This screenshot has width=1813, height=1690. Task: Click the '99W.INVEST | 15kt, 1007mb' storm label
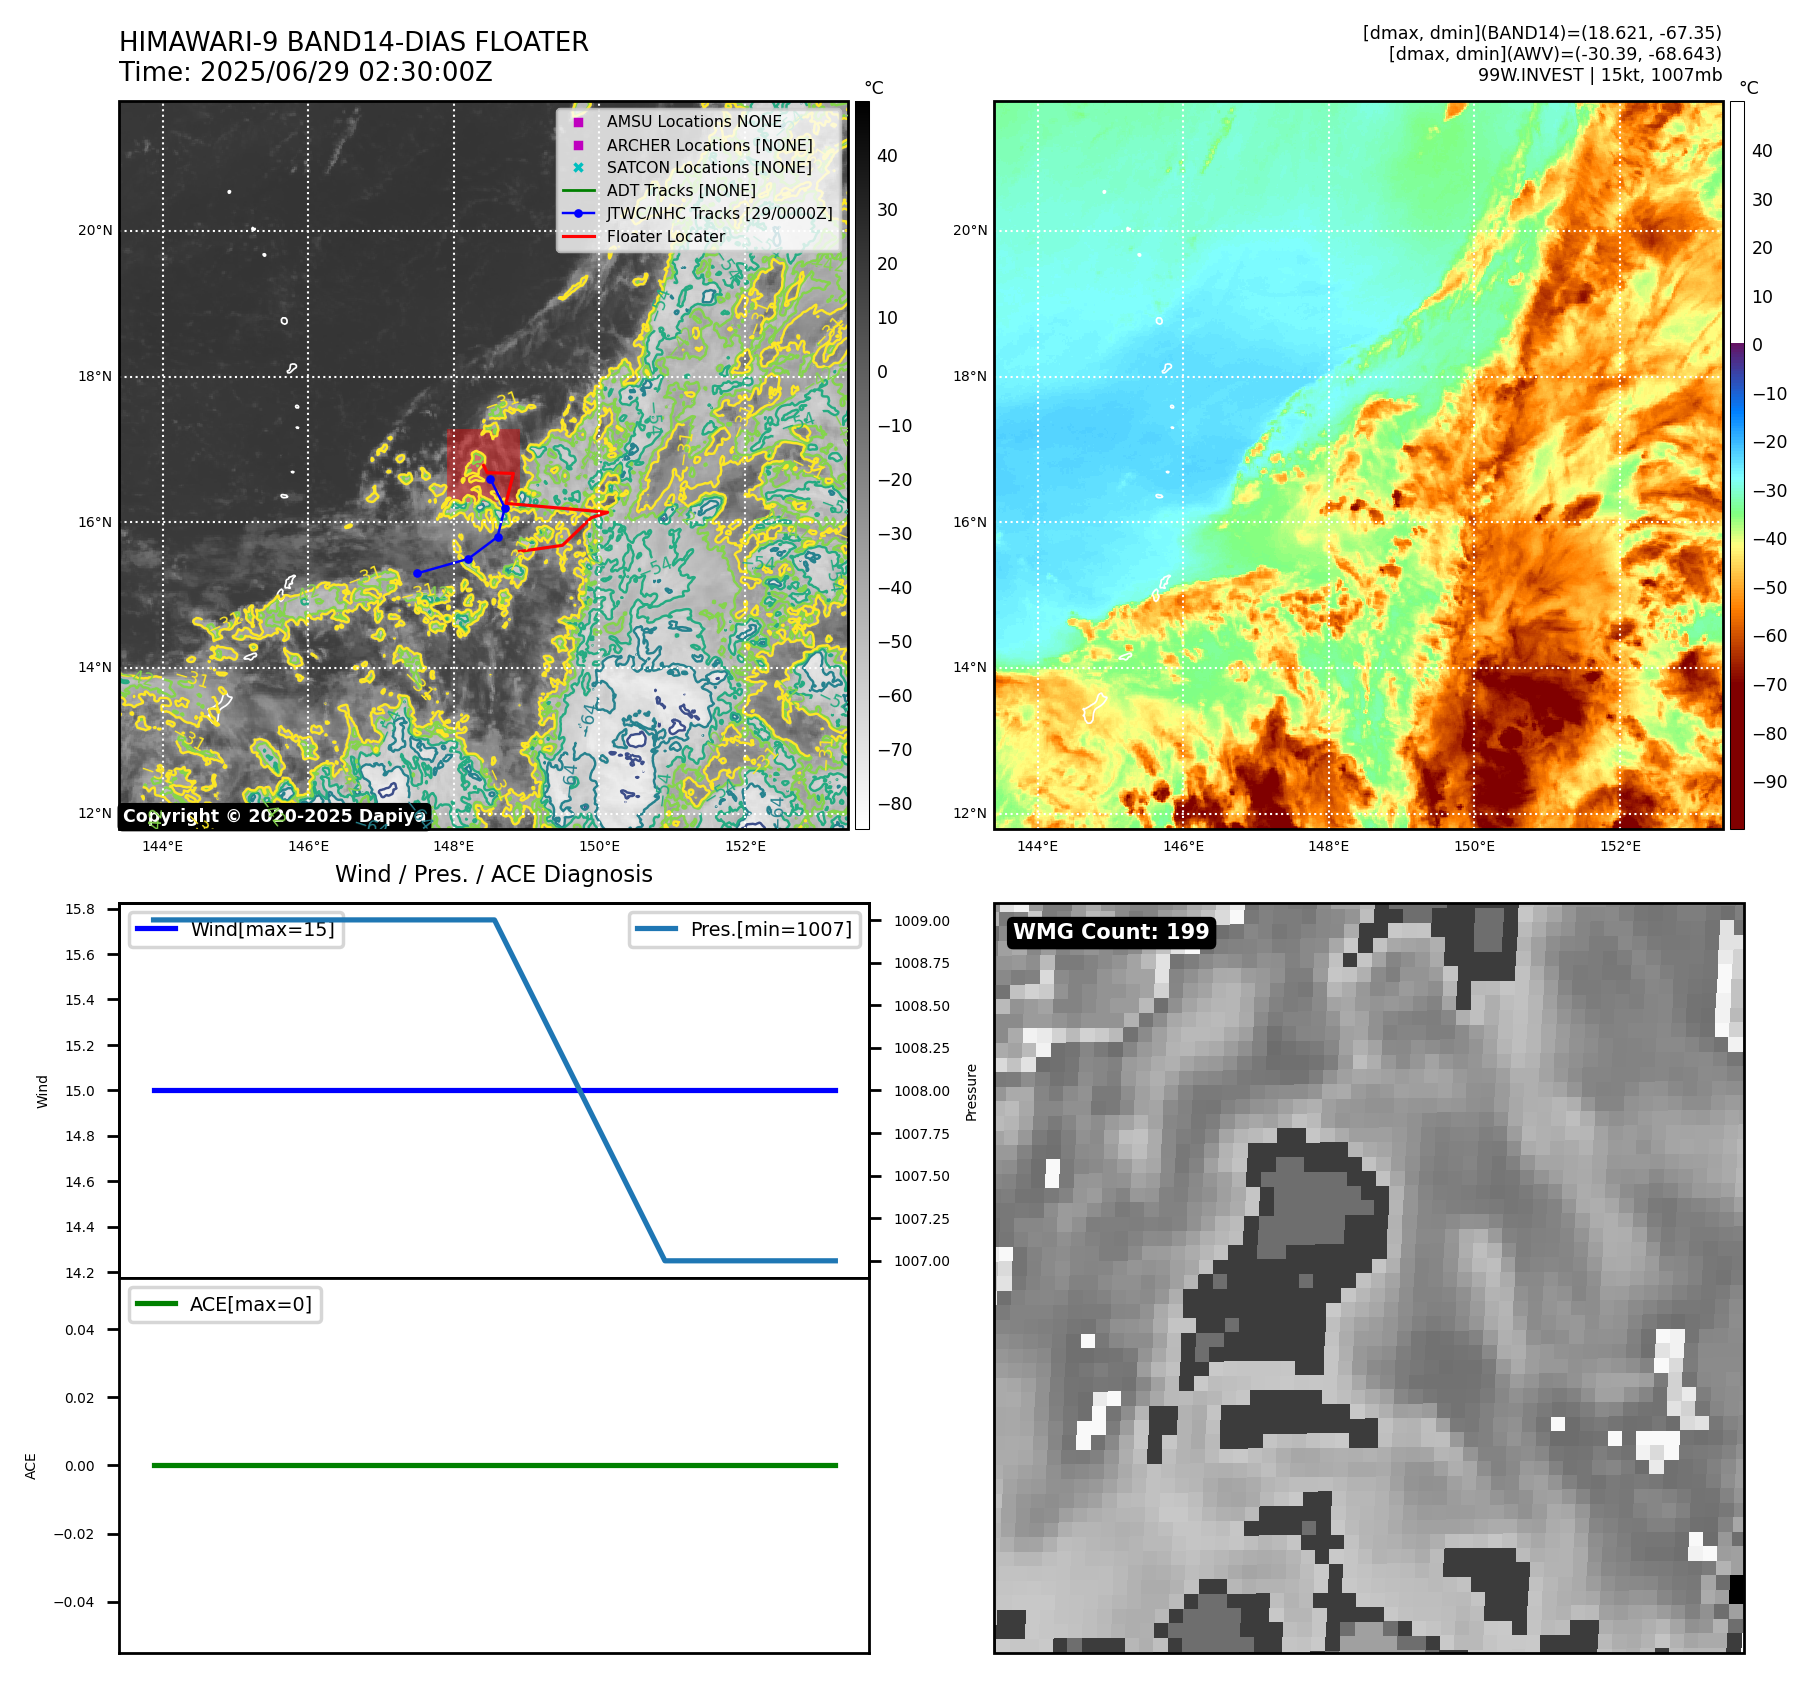[1600, 75]
